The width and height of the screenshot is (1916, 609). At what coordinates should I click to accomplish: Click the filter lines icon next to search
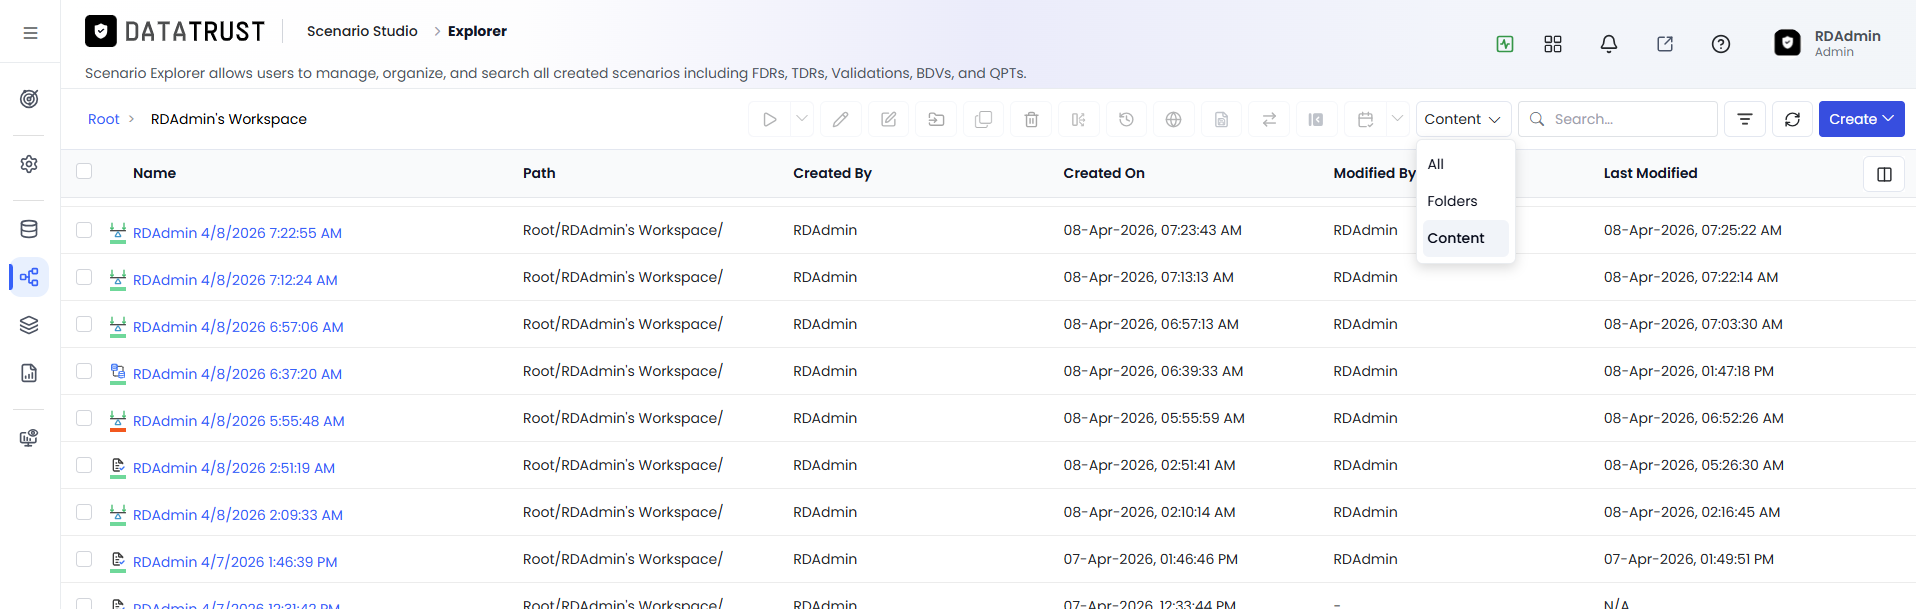pos(1745,119)
